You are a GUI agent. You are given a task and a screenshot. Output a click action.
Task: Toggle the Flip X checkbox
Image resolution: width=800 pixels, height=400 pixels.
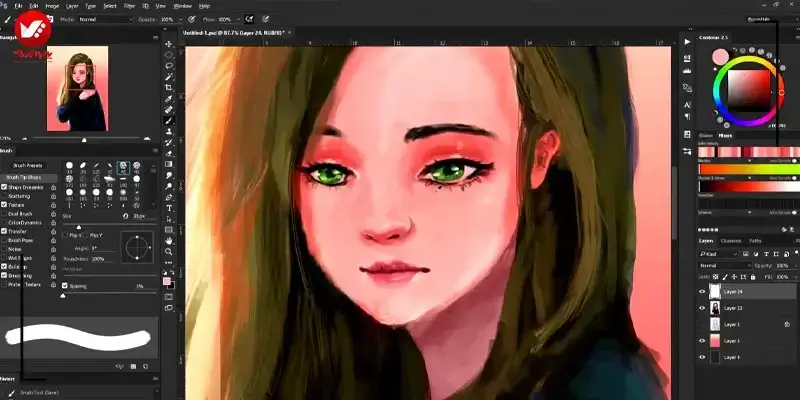click(x=65, y=235)
